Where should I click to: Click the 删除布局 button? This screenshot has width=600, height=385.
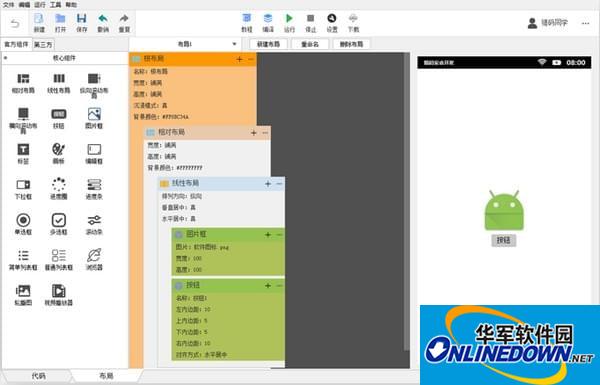[x=351, y=44]
